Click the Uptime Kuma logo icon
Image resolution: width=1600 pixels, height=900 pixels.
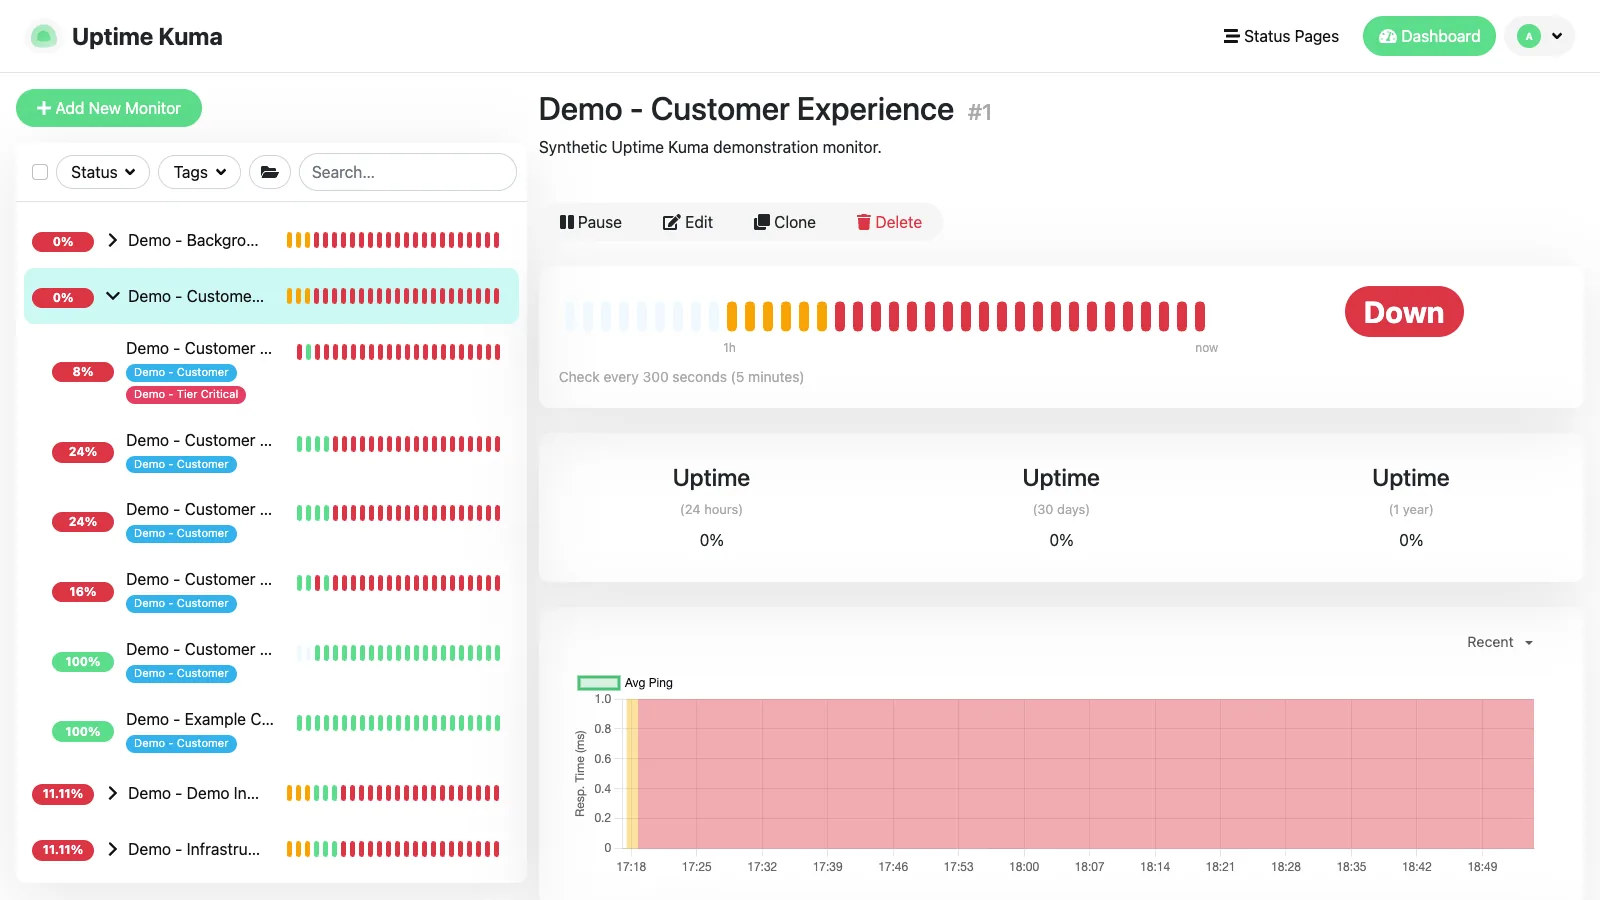pyautogui.click(x=43, y=37)
